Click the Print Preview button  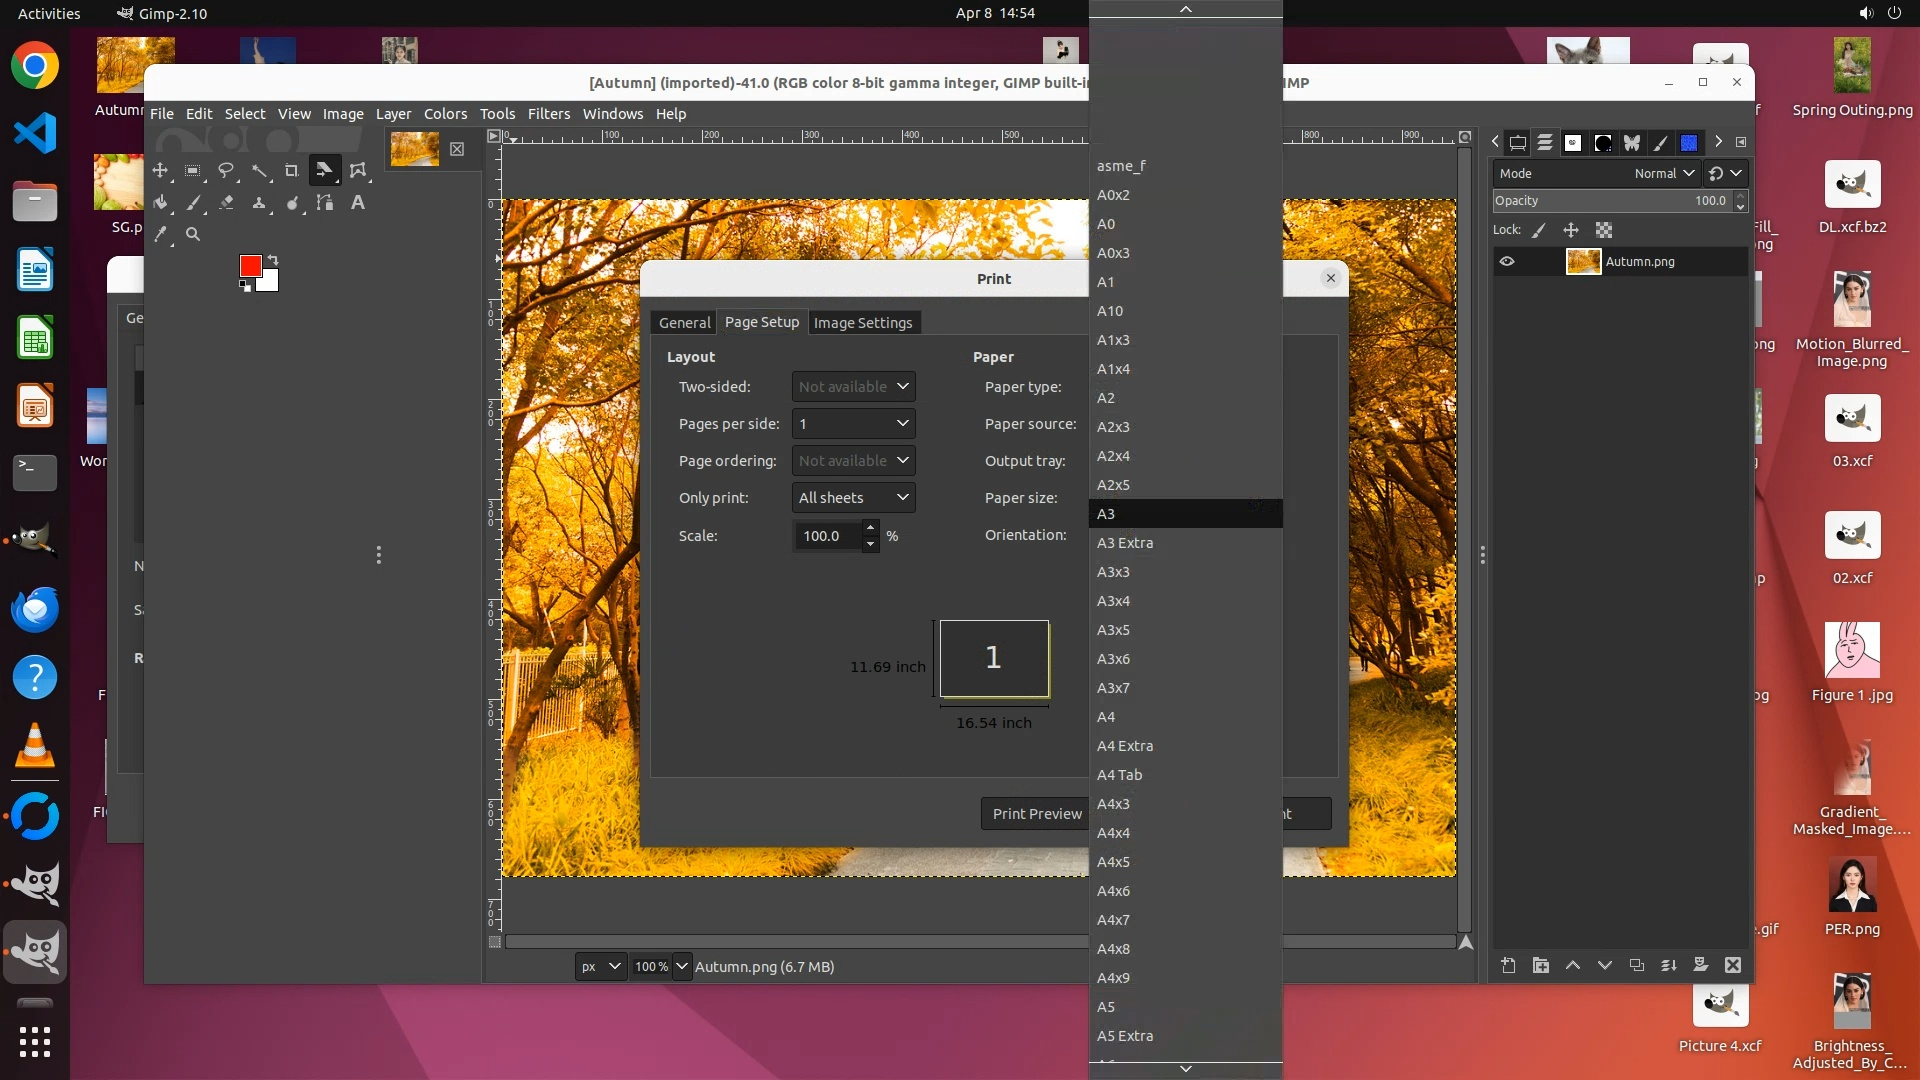click(1036, 814)
